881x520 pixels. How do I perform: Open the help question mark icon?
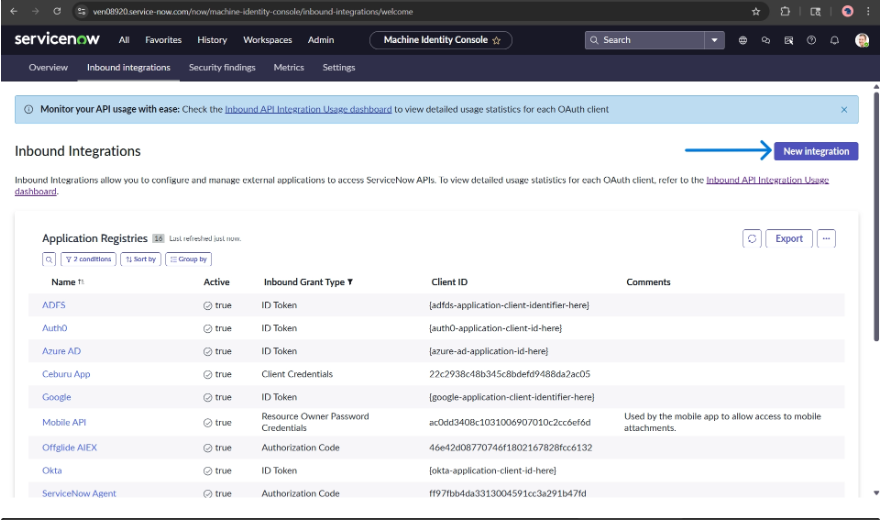coord(811,40)
